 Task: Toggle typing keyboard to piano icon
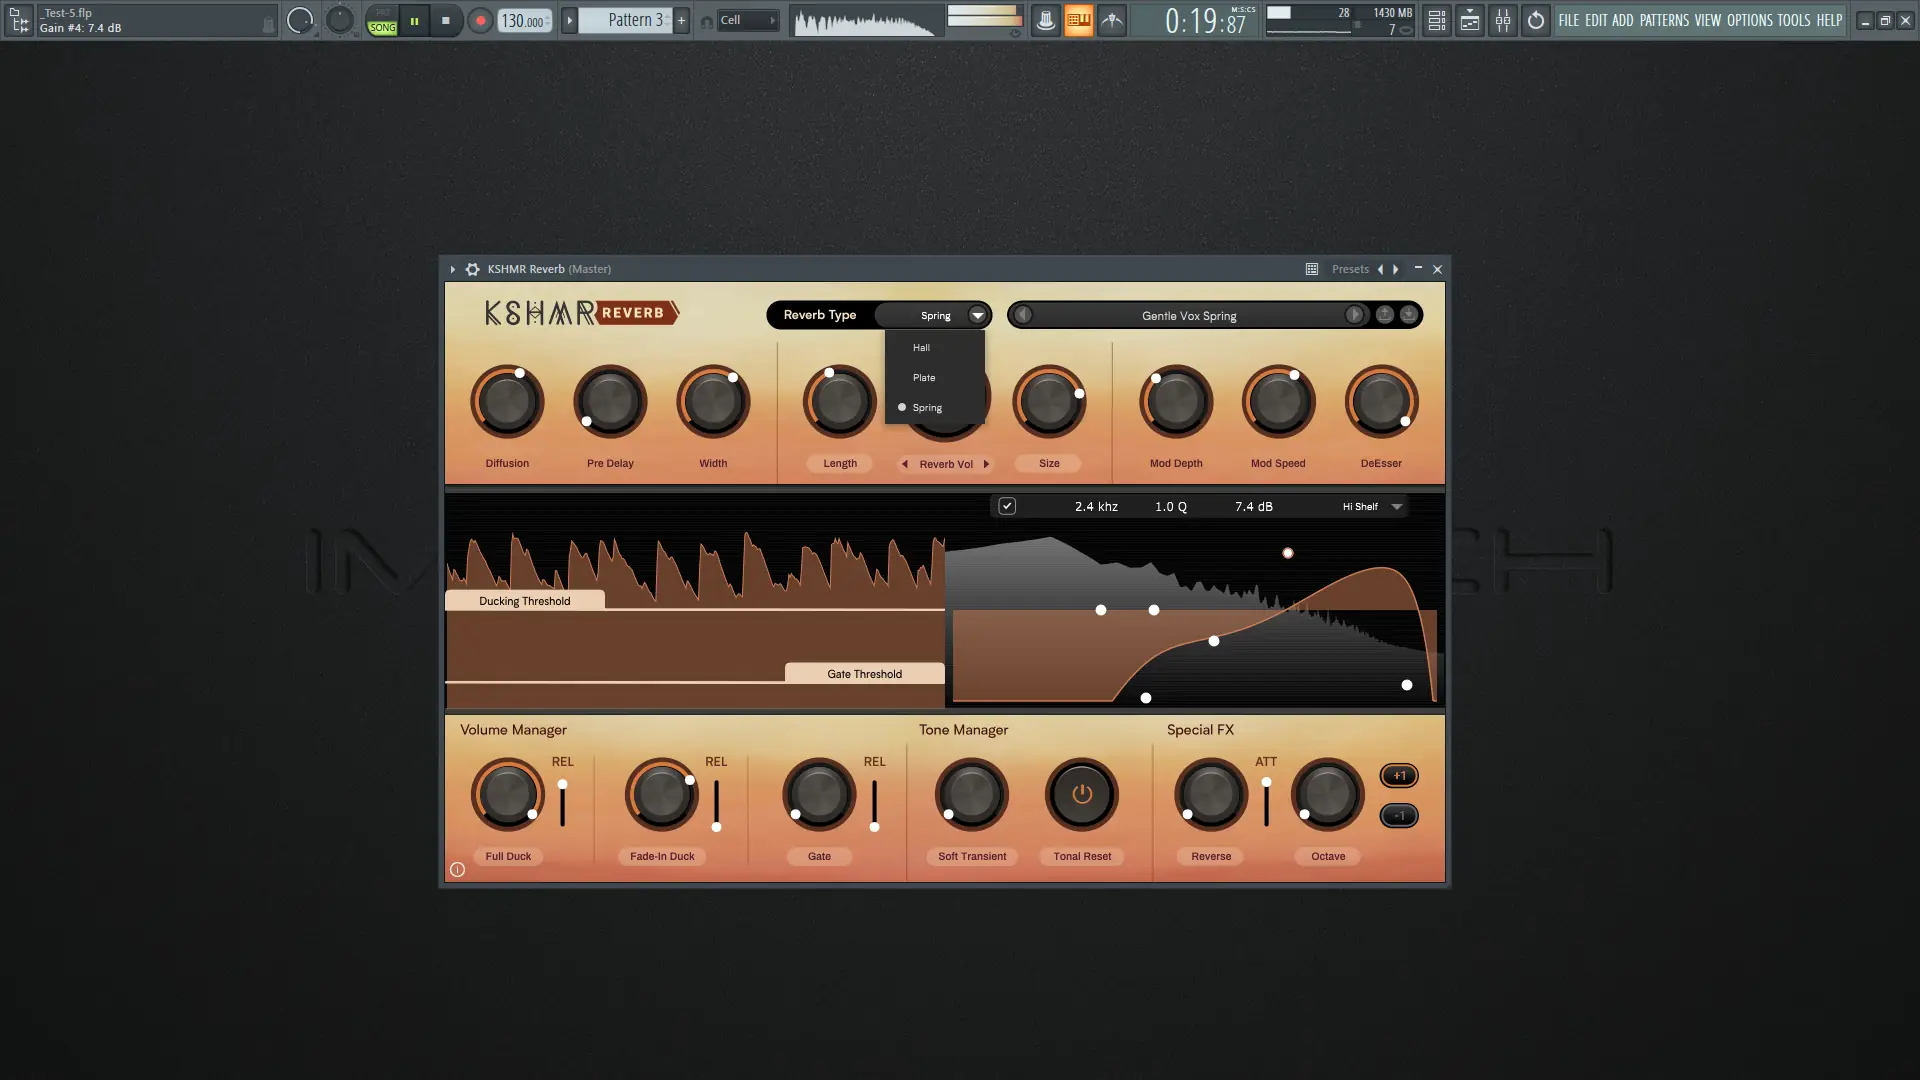point(1078,20)
